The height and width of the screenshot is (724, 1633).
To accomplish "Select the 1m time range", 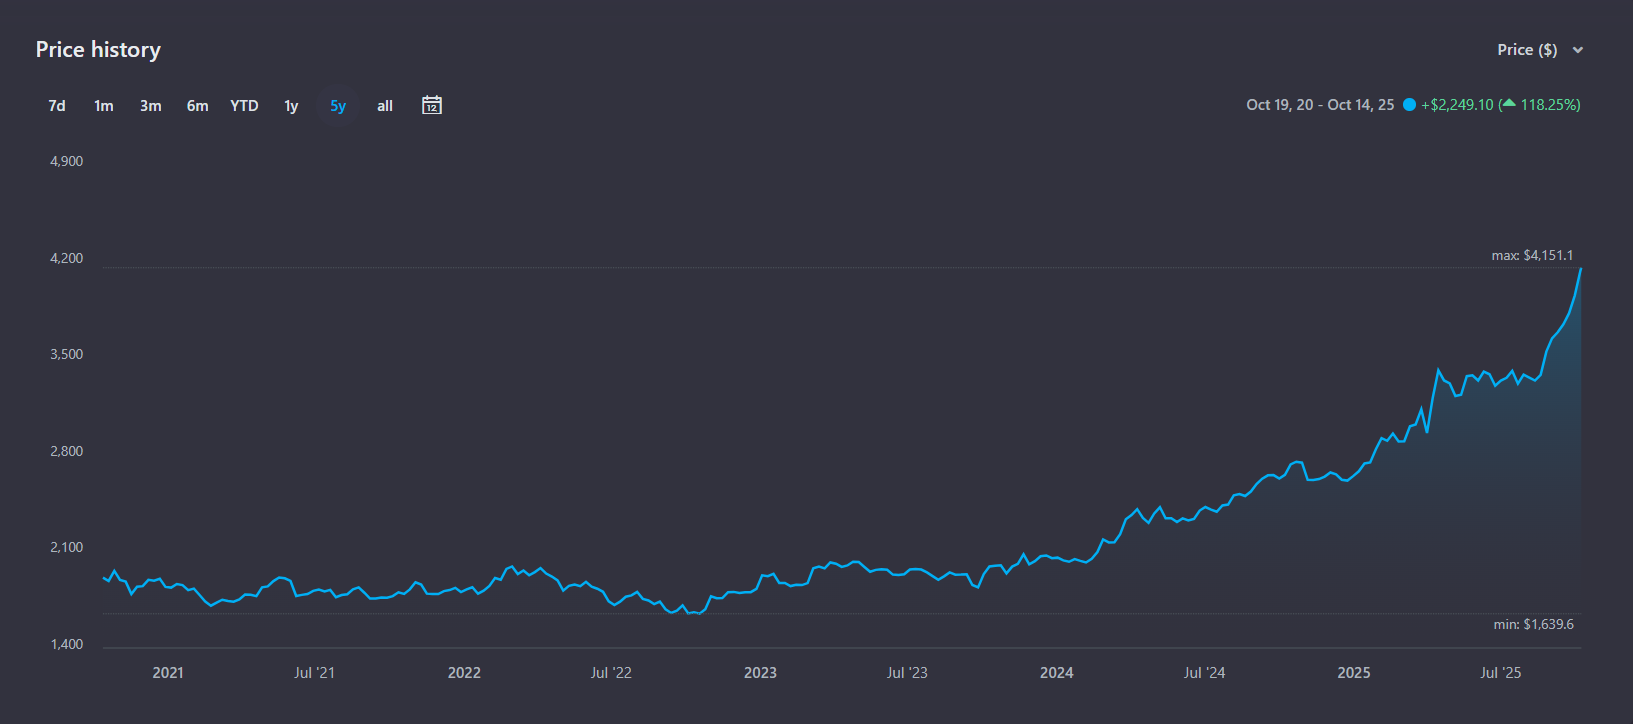I will [x=104, y=106].
